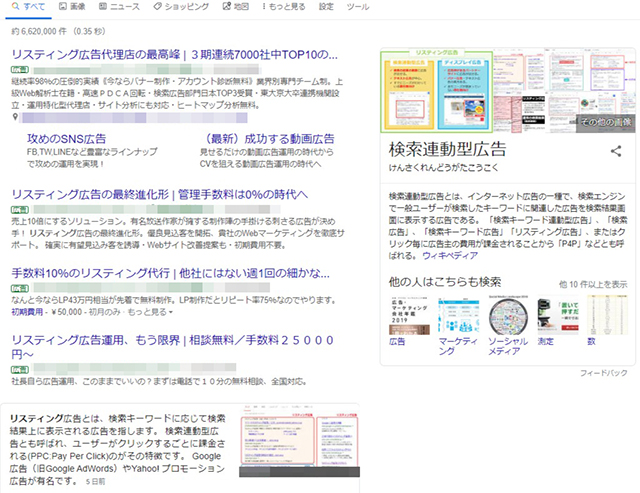Open ad リスティング広告の最終進化形
640x493 pixels.
click(160, 195)
